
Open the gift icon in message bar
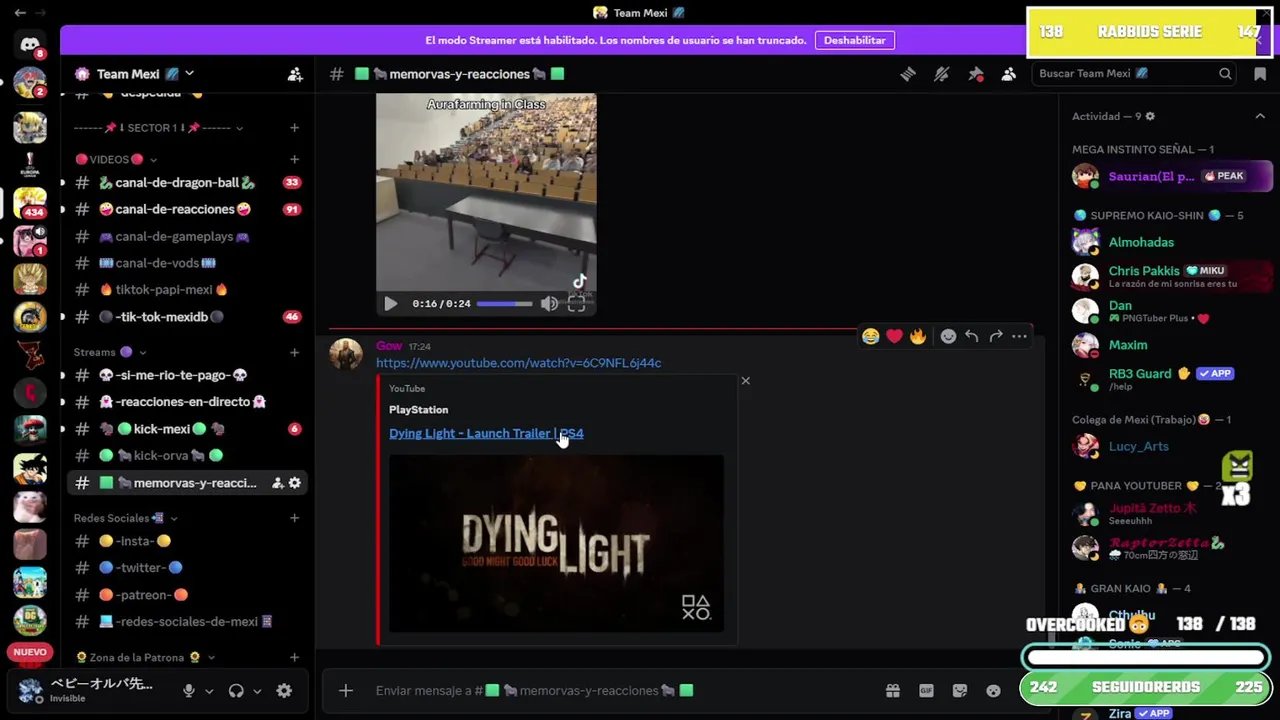tap(893, 690)
